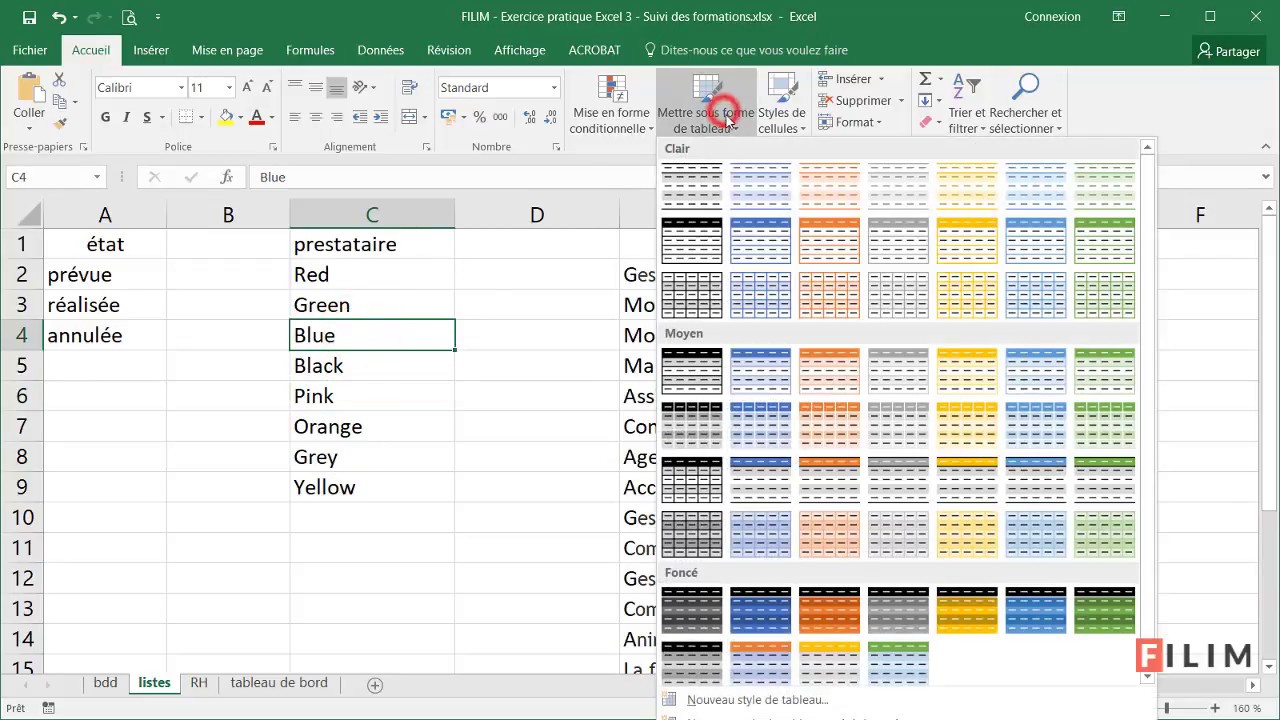Merge and center cells

coord(409,117)
